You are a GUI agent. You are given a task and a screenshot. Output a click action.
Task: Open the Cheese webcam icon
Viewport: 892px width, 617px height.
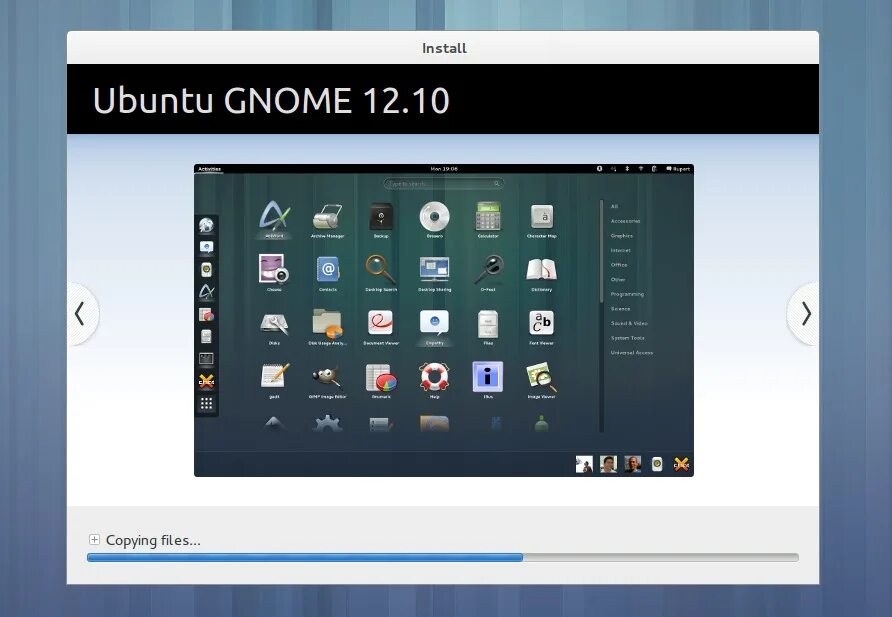tap(274, 269)
